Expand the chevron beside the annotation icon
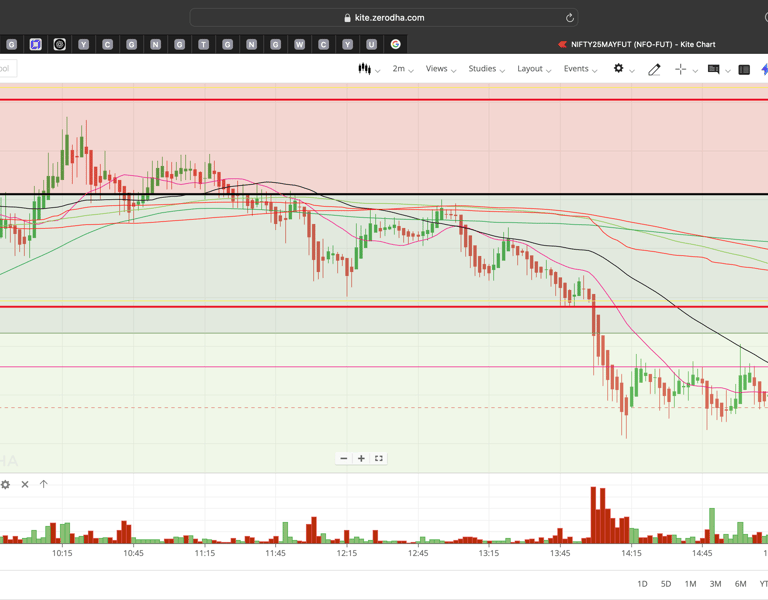The image size is (768, 600). click(728, 71)
